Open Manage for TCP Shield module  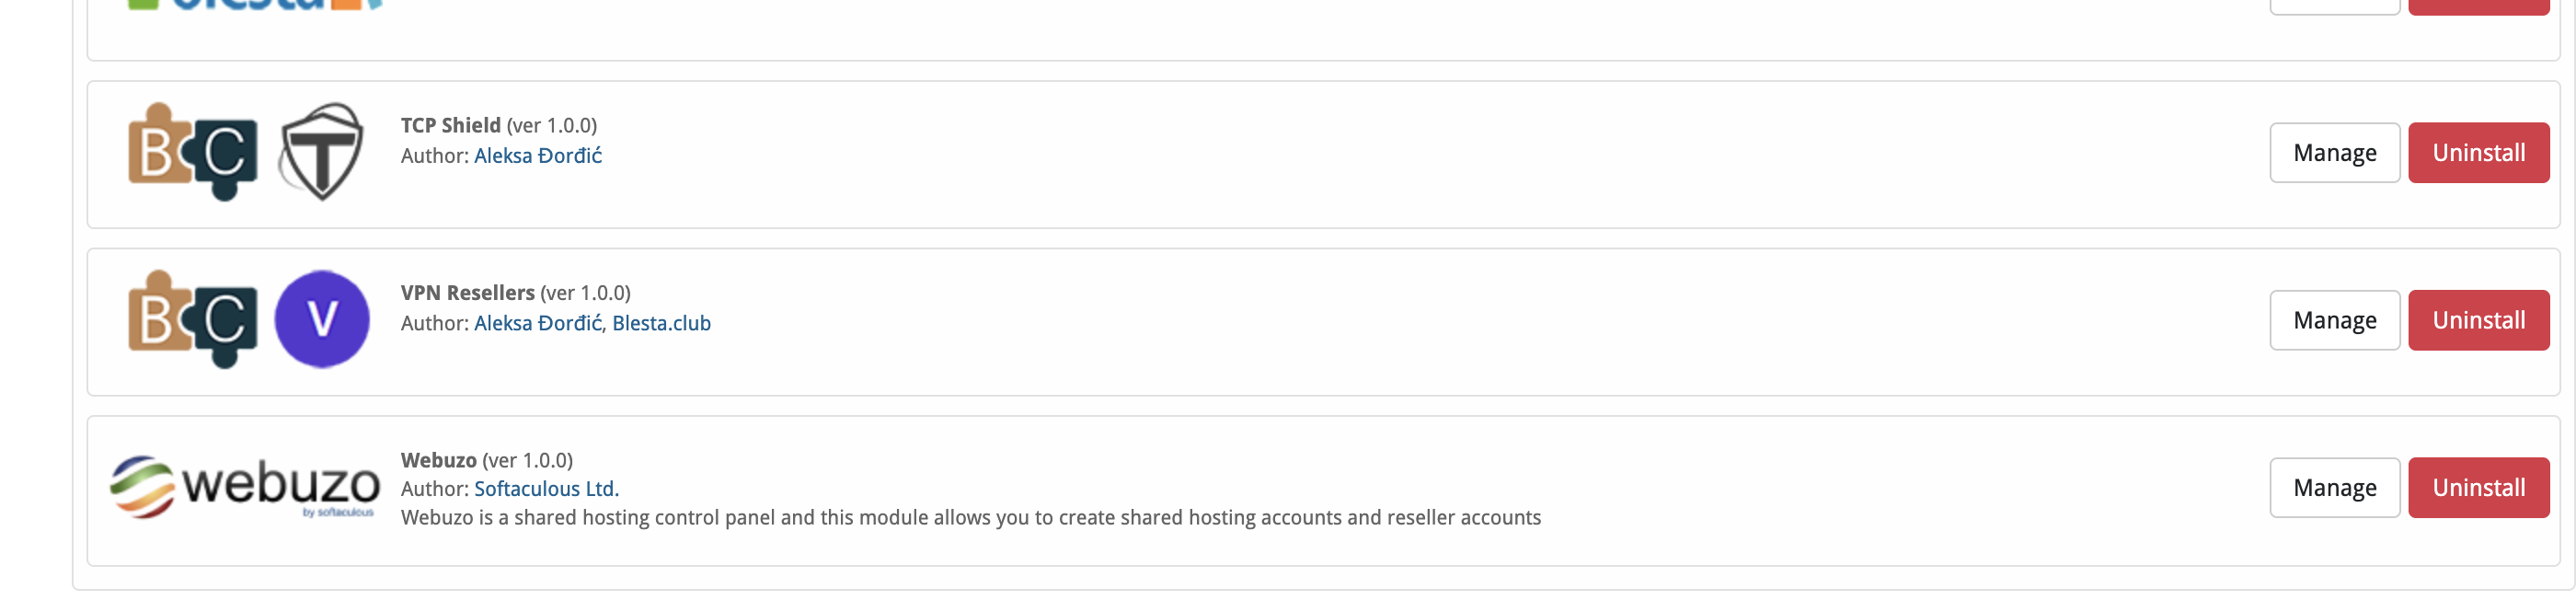pos(2334,153)
